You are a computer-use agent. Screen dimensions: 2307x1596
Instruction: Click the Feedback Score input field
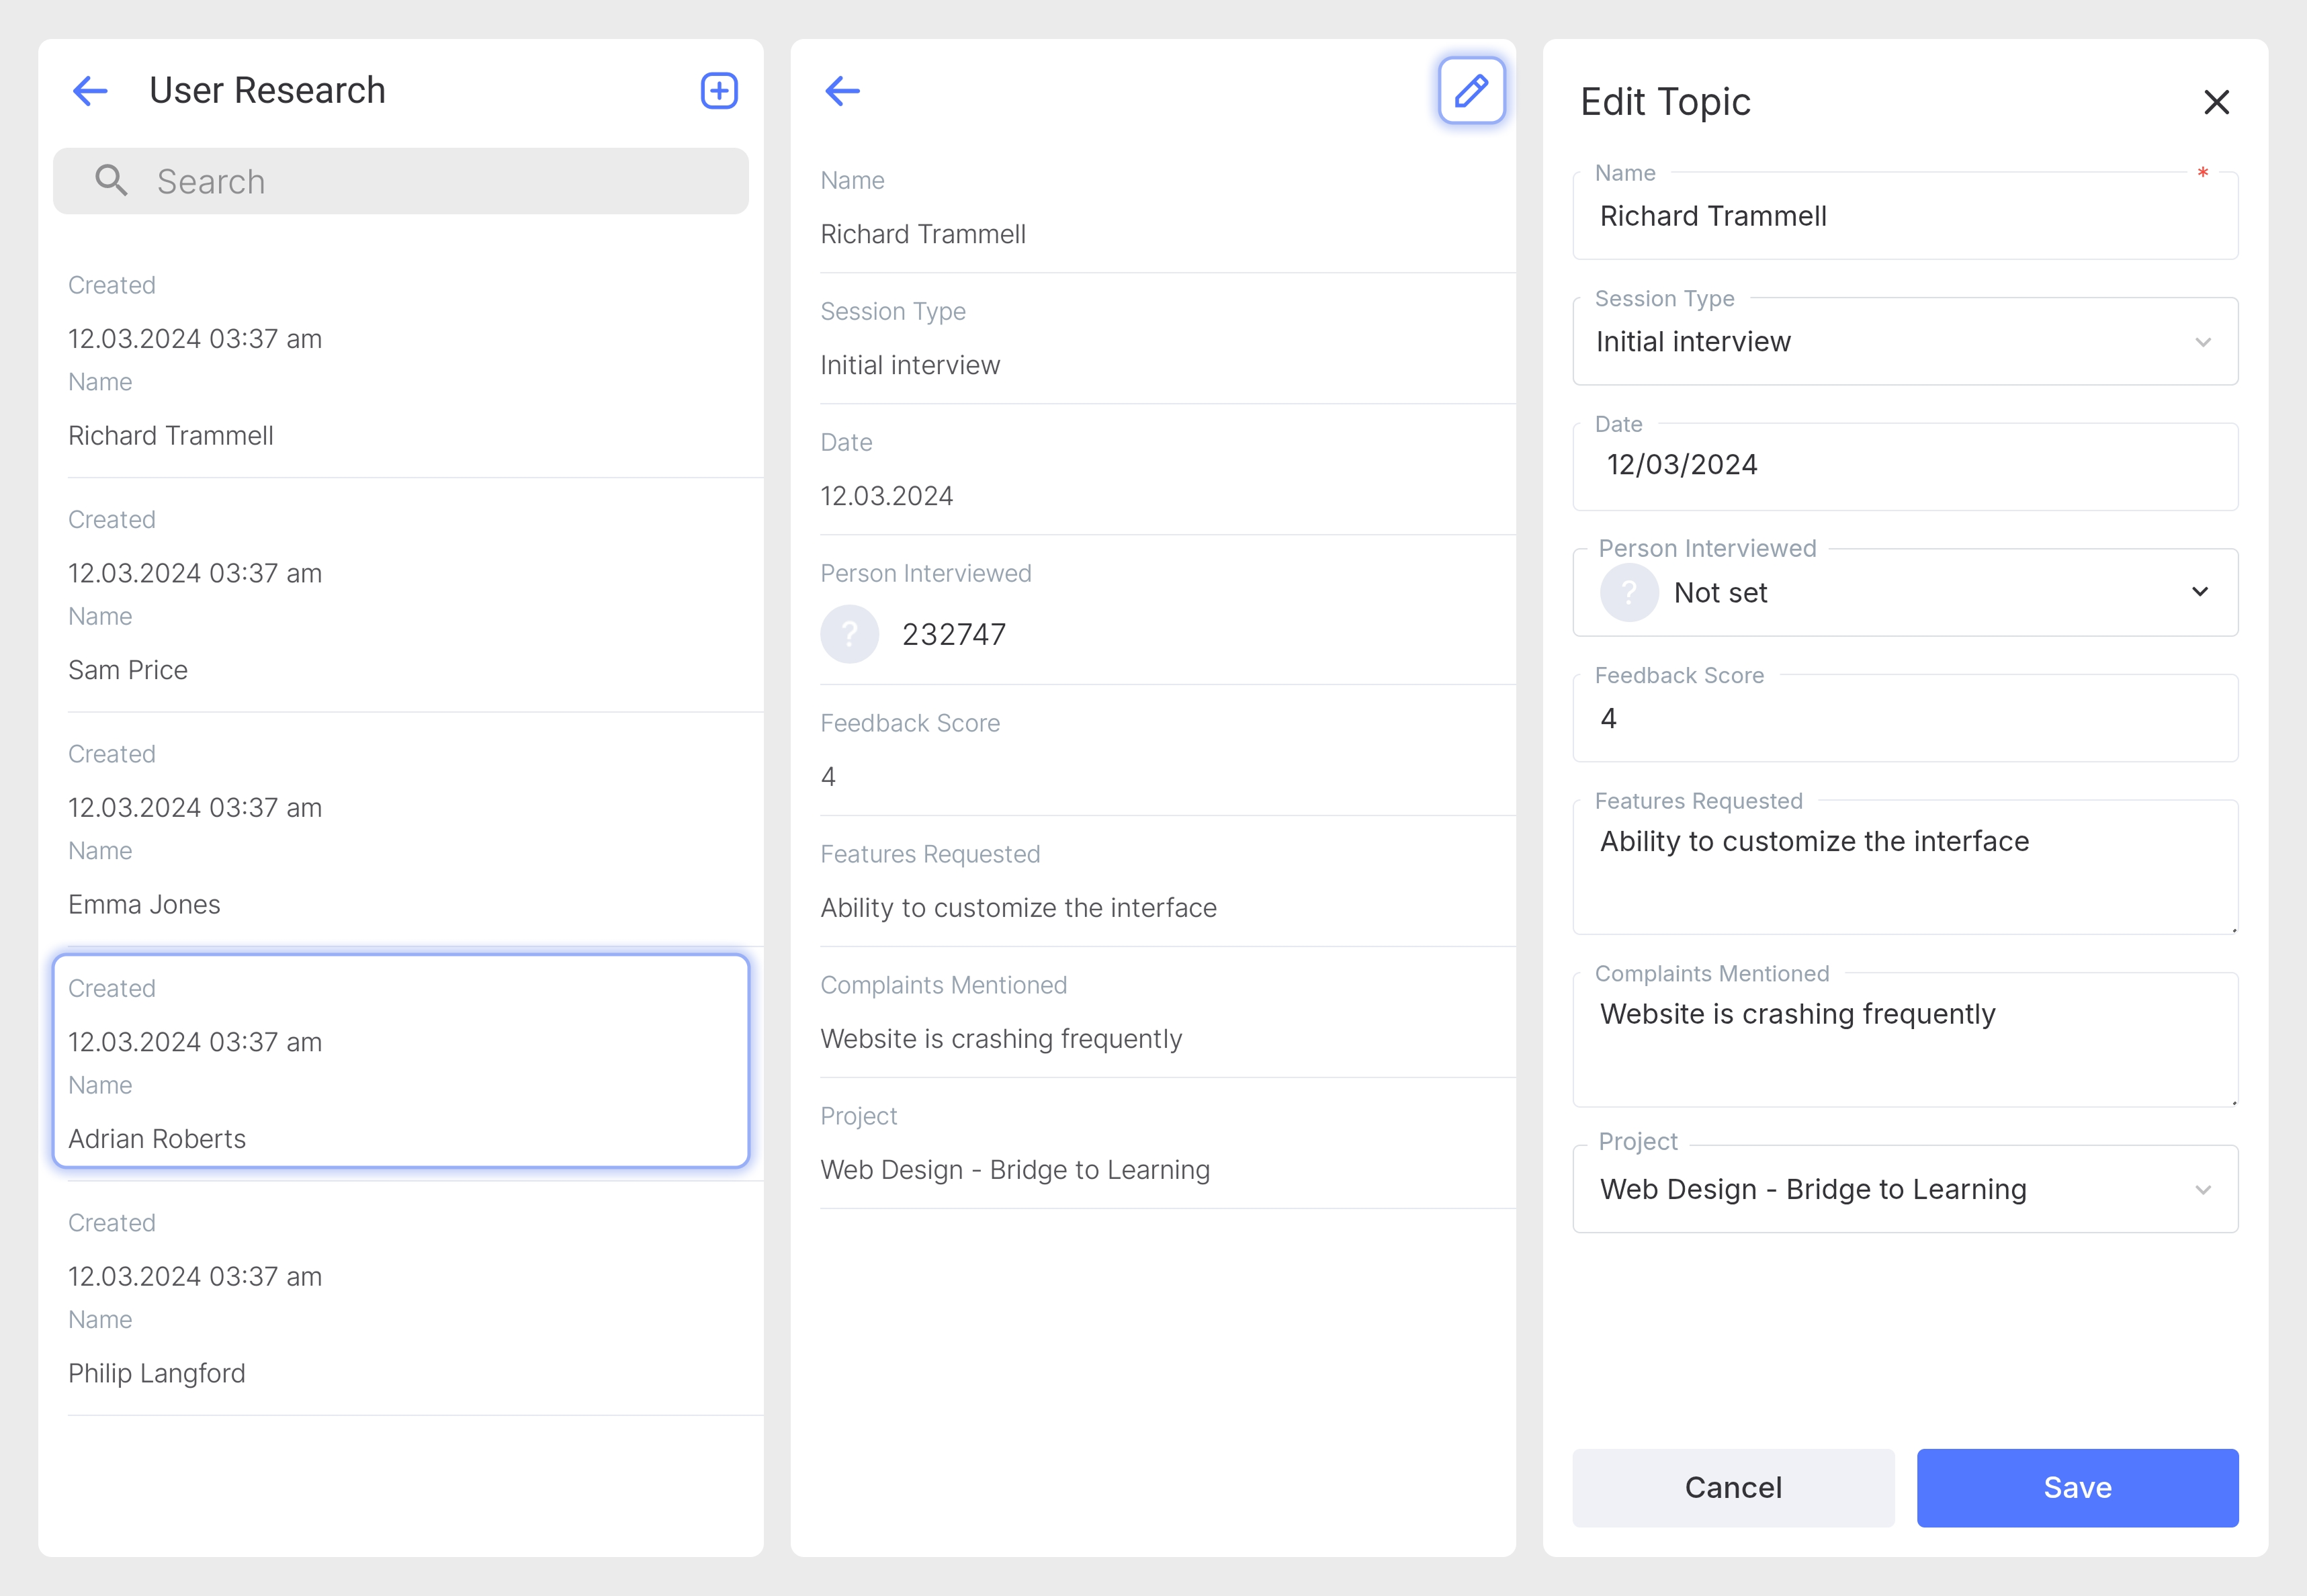click(1904, 719)
